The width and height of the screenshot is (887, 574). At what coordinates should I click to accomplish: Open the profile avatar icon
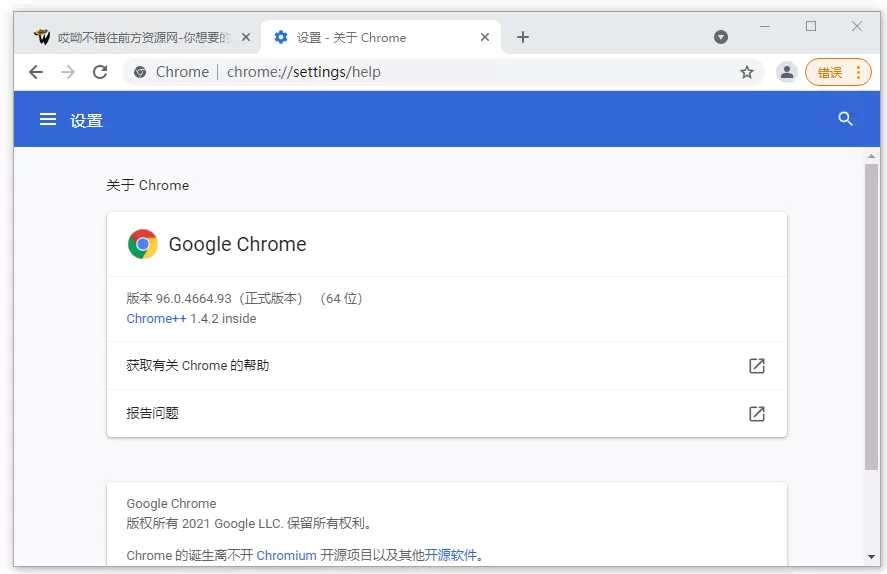coord(786,72)
